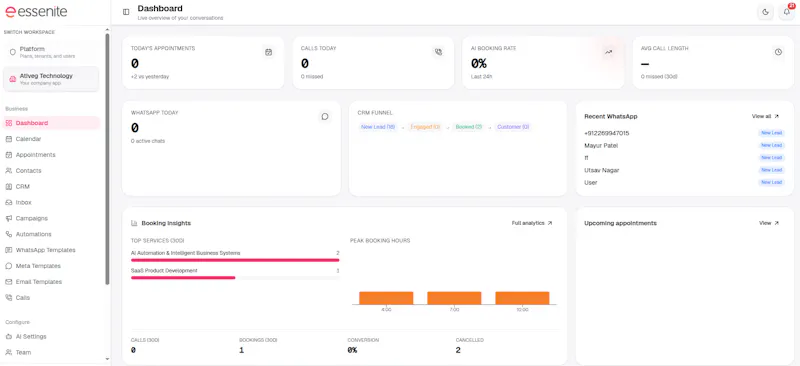Open Appointments in the sidebar
800x366 pixels.
[51, 155]
